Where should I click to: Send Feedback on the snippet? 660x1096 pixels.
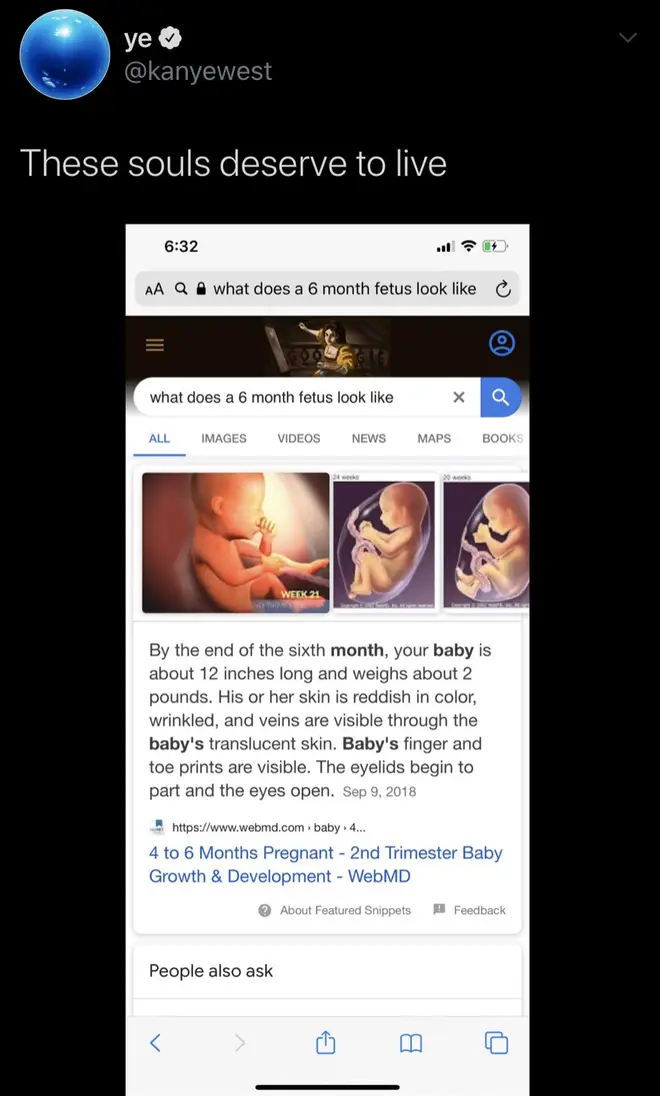469,910
